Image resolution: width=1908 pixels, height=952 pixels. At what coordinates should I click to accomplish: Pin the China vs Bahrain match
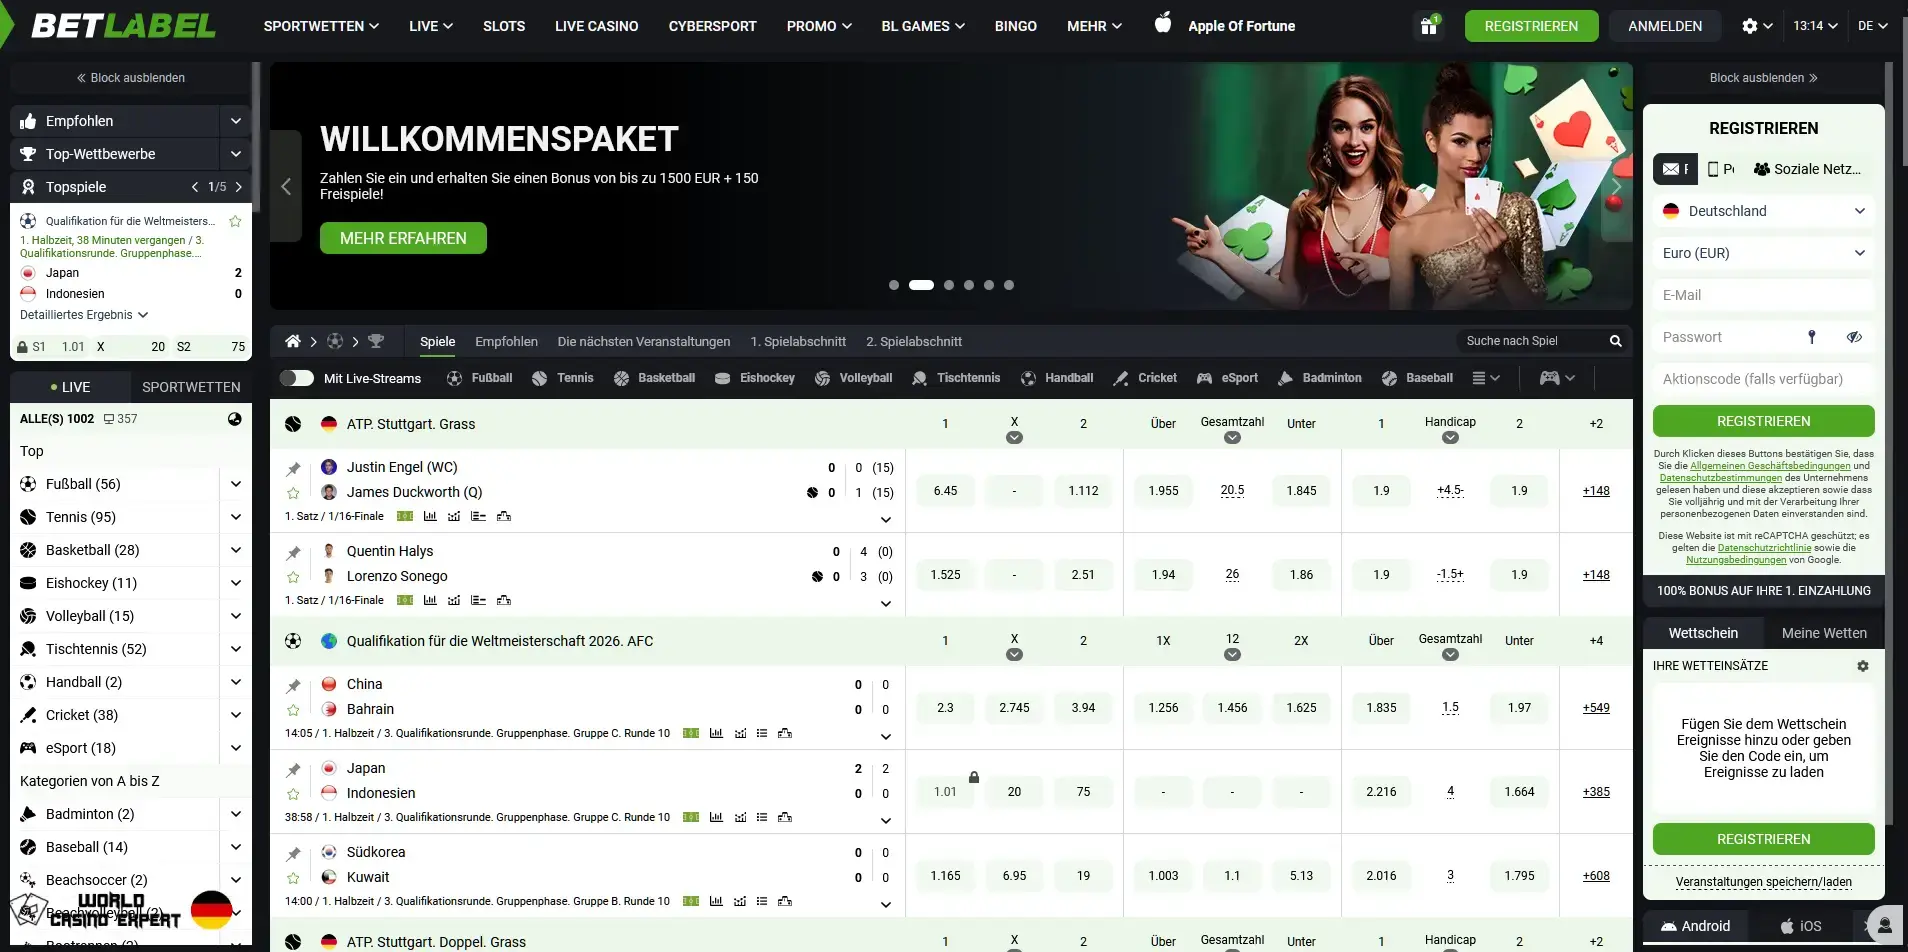(x=293, y=685)
